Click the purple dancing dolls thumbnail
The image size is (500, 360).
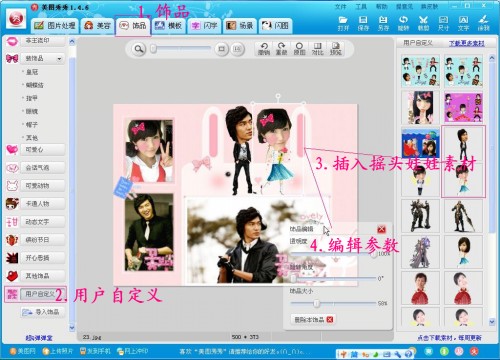pos(463,107)
